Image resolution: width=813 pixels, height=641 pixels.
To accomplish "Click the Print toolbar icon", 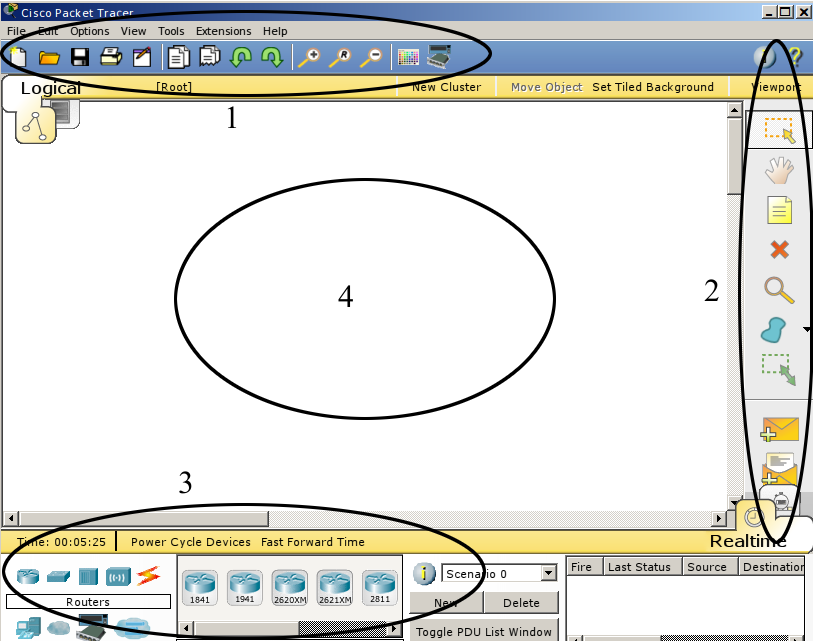I will pos(111,57).
